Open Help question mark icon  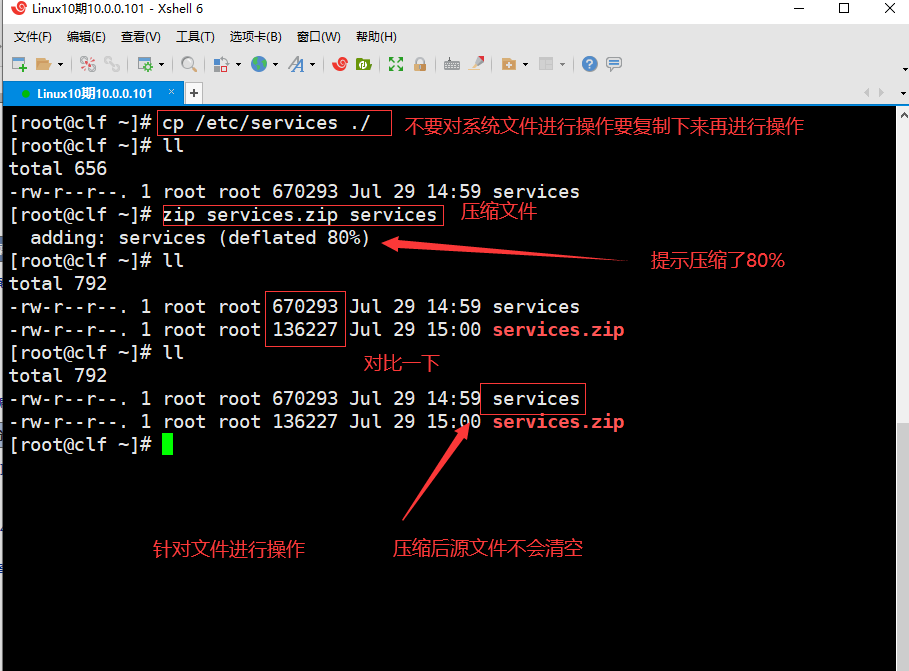[590, 64]
